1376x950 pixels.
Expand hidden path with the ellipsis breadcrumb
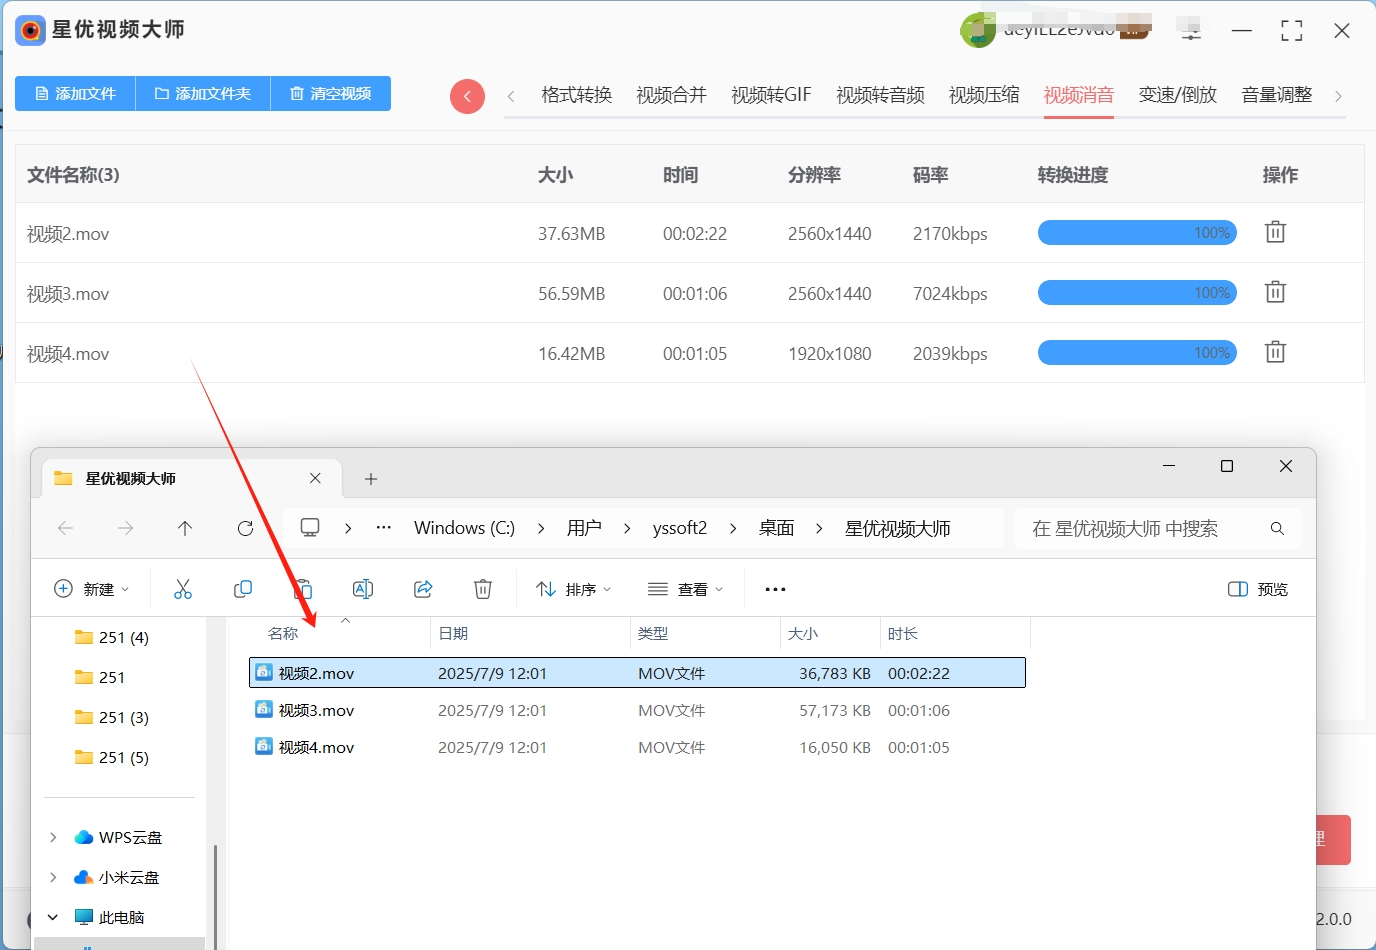click(x=384, y=528)
